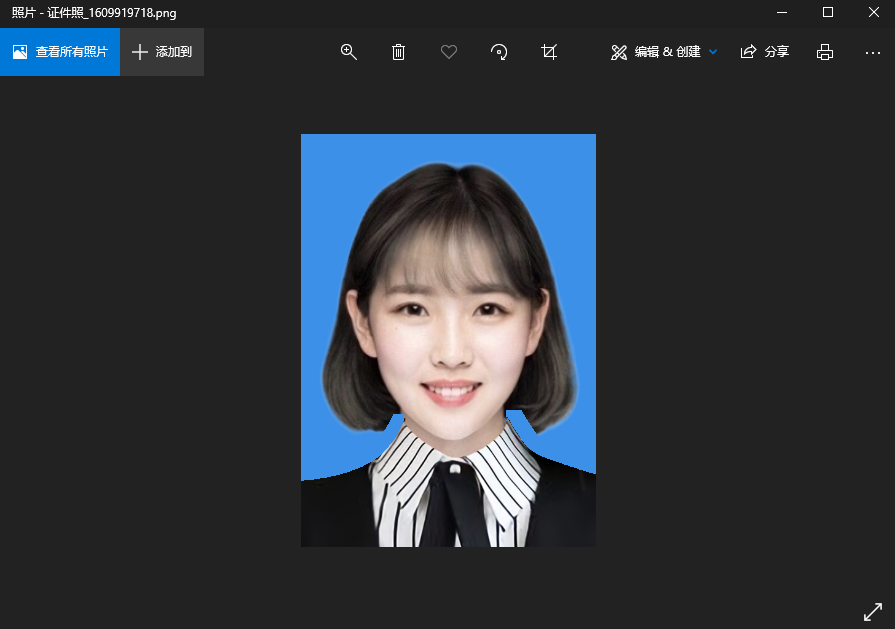Select the crop tool icon

(x=549, y=52)
